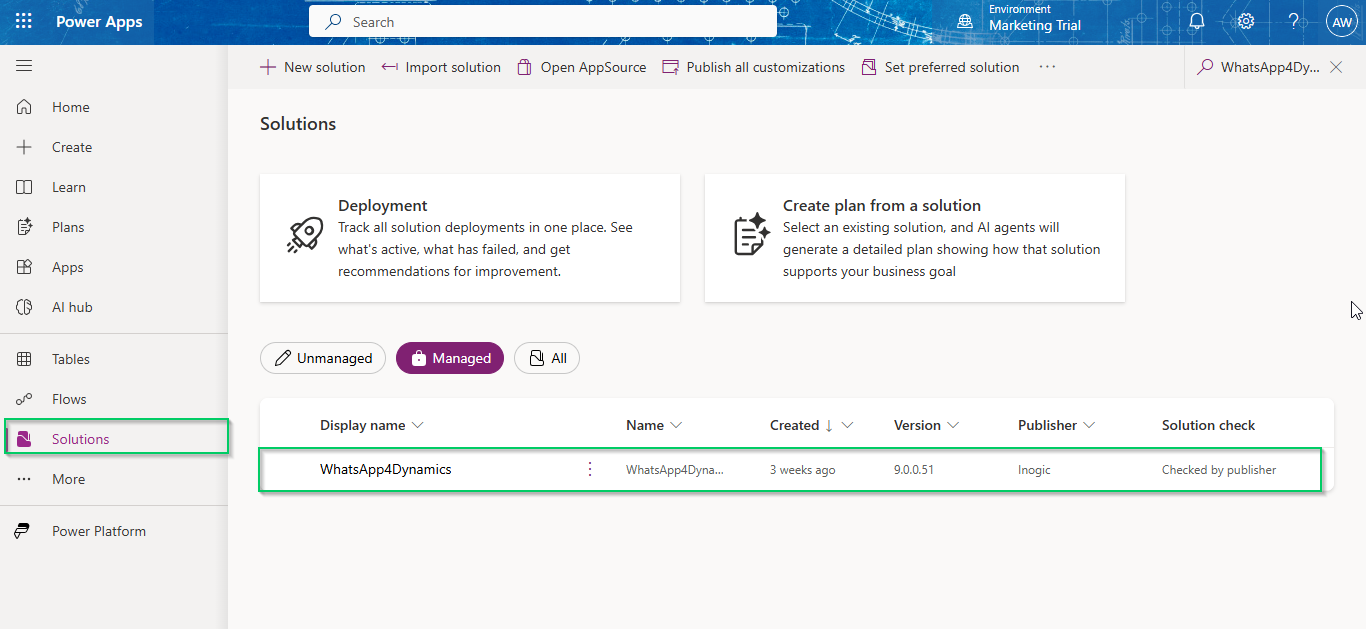Select the All filter pill

click(547, 358)
